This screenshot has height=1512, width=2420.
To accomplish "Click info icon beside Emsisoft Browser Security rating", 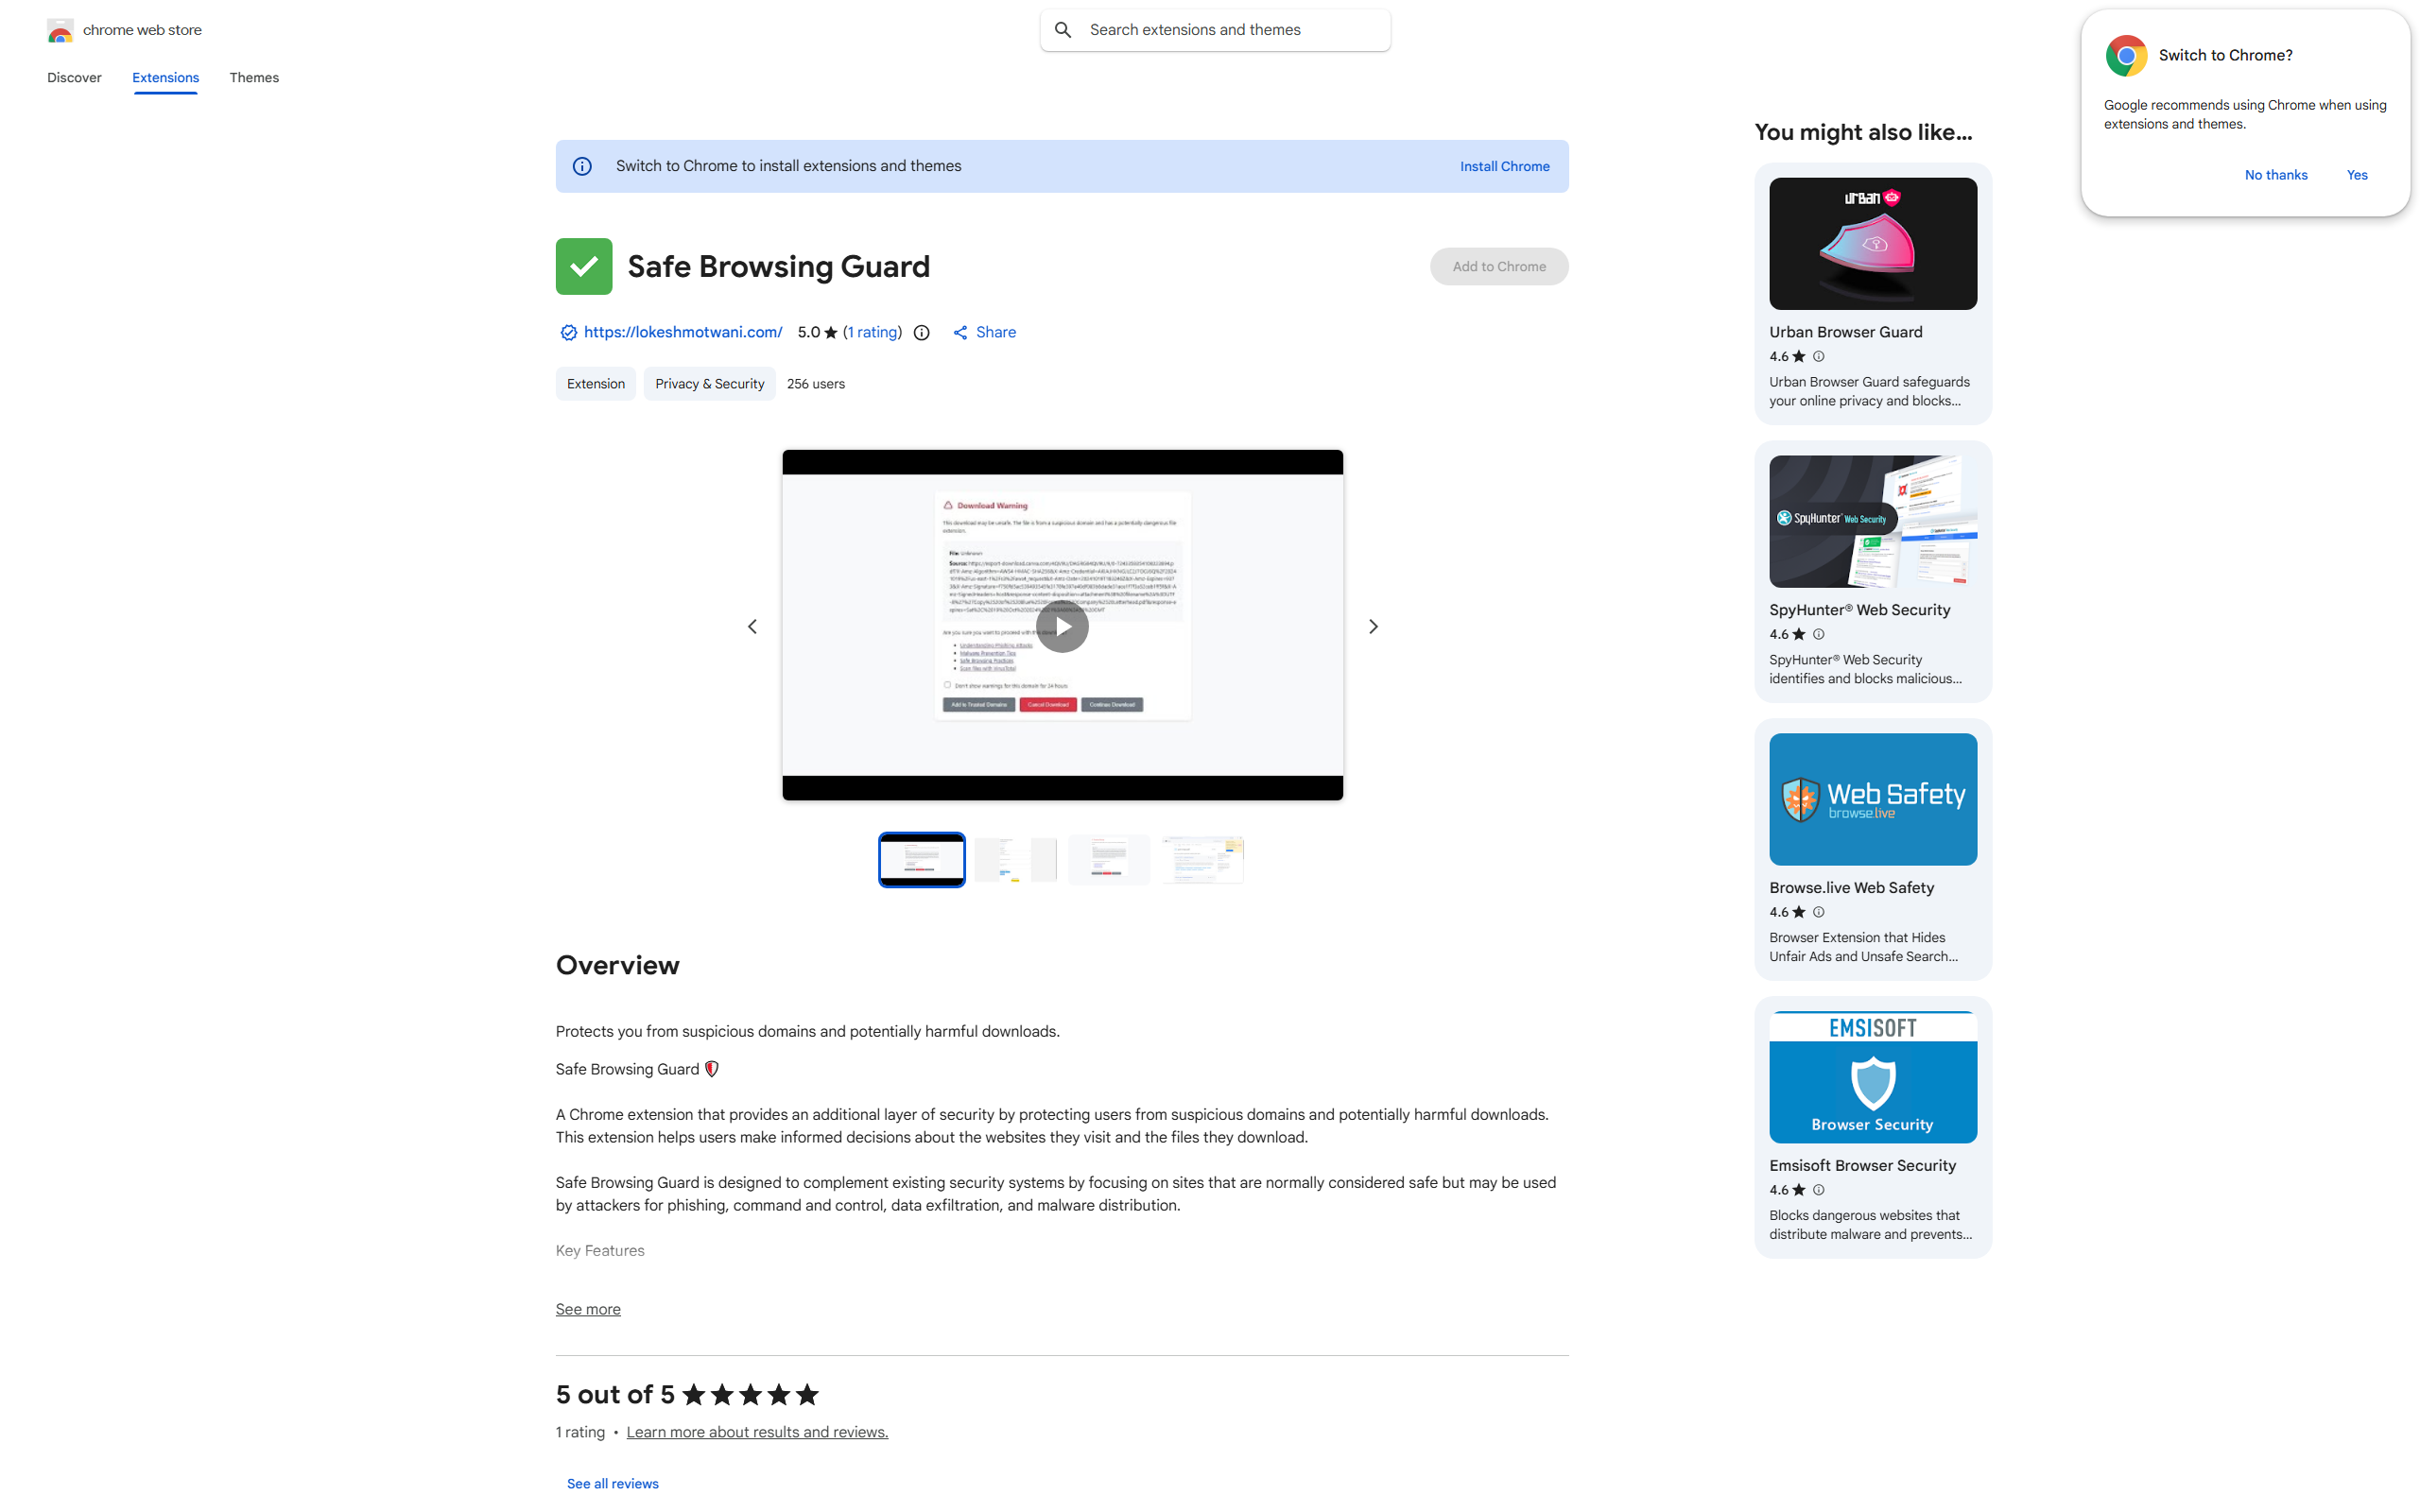I will tap(1819, 1190).
